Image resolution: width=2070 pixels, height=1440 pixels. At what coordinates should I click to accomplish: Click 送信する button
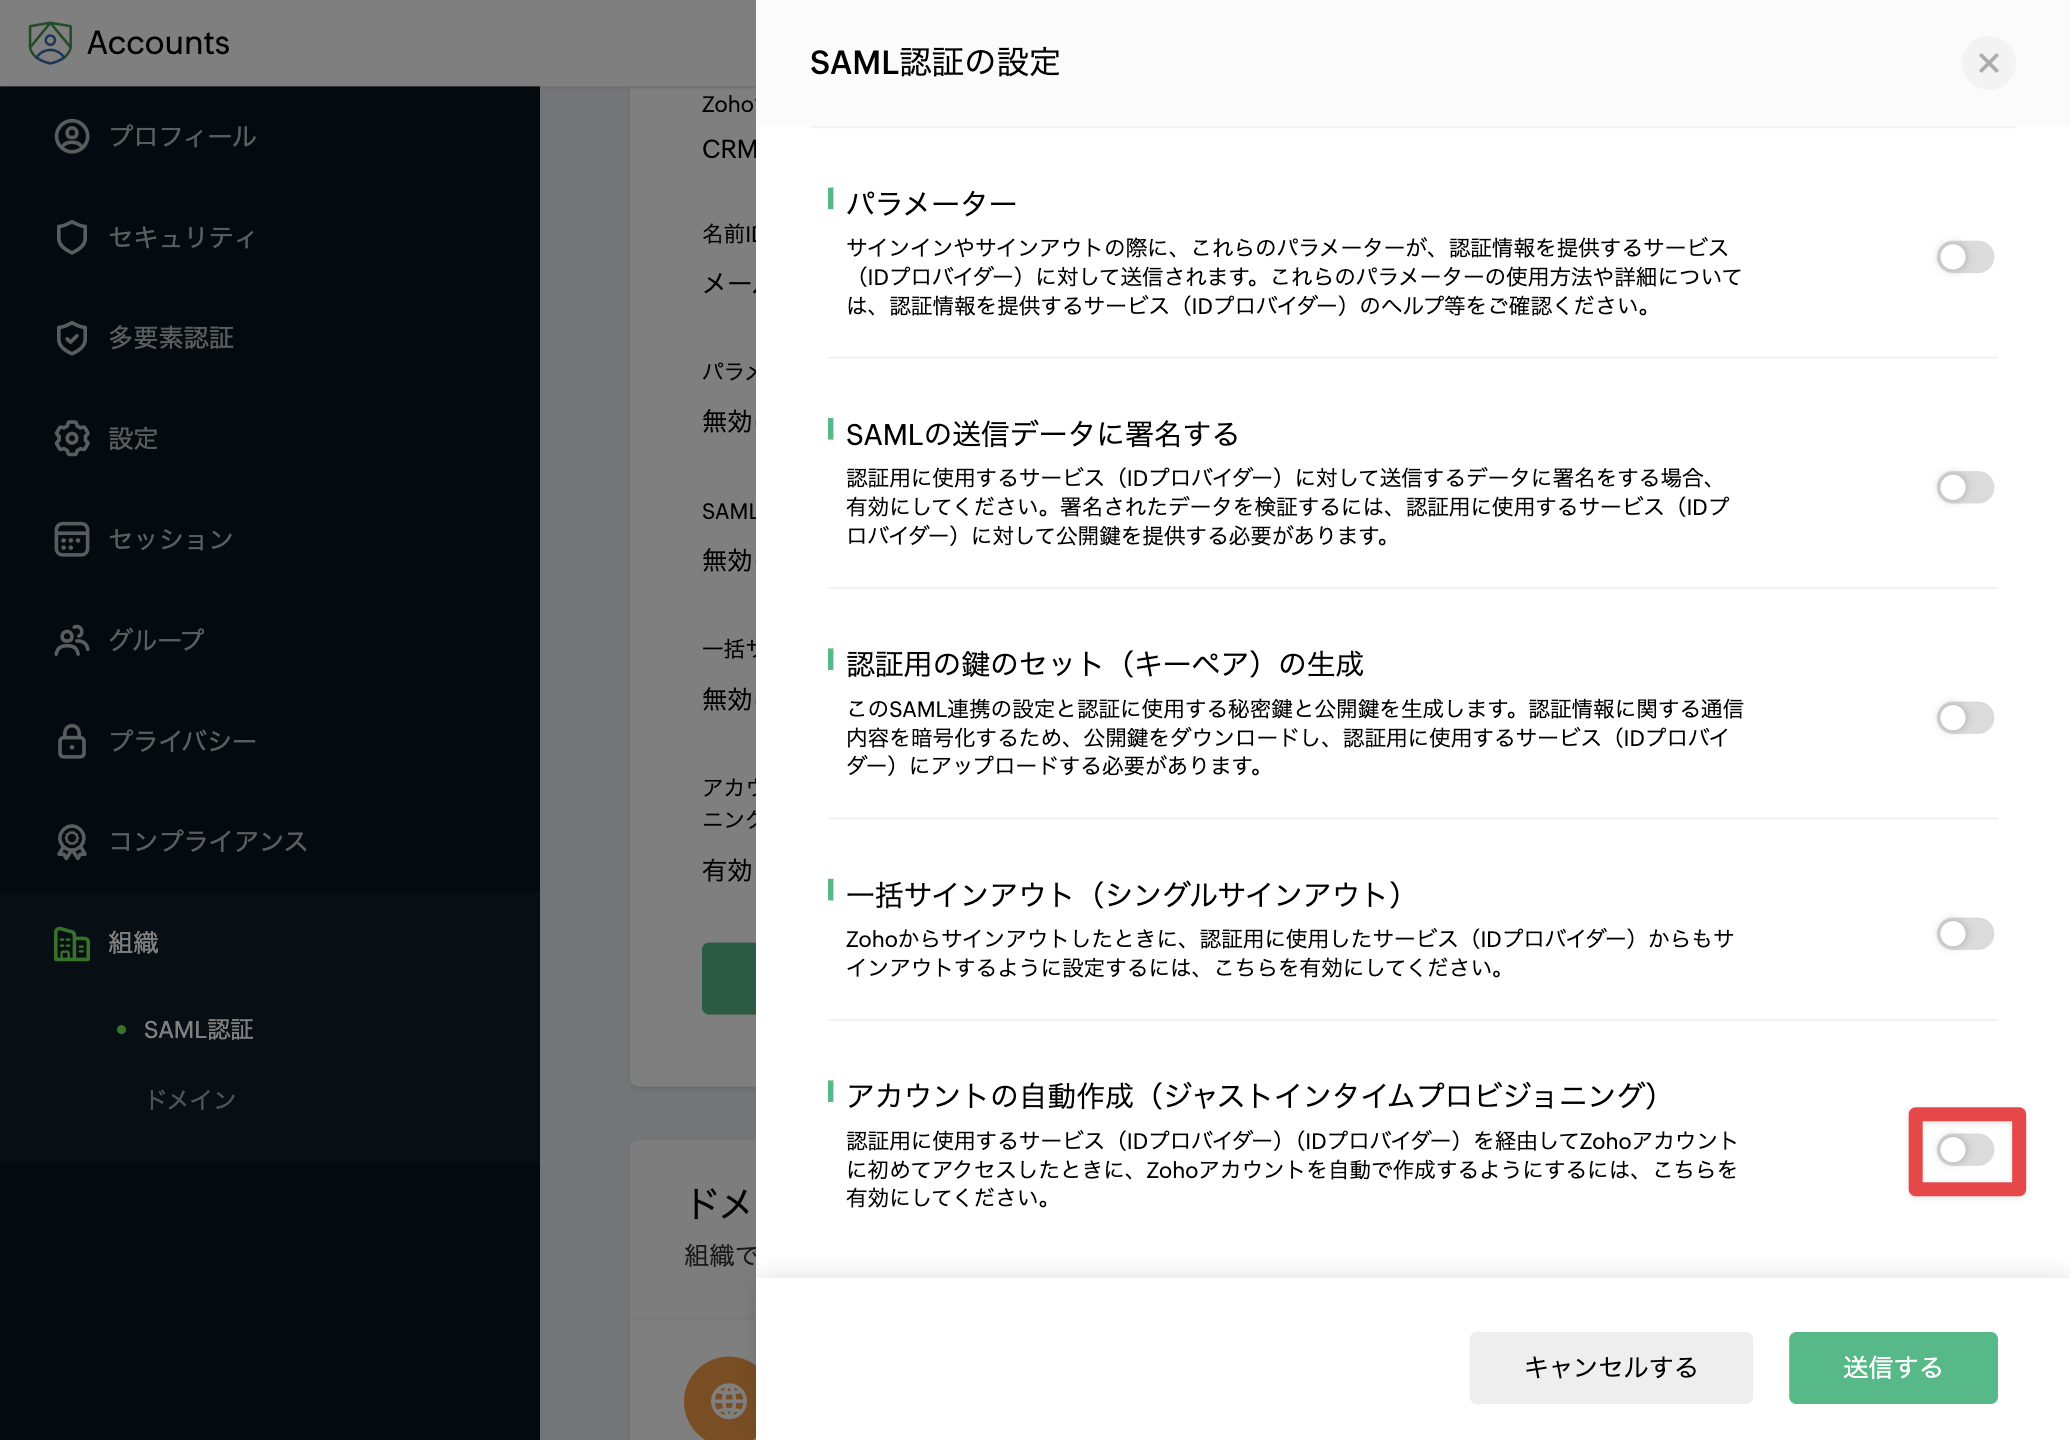[x=1892, y=1367]
